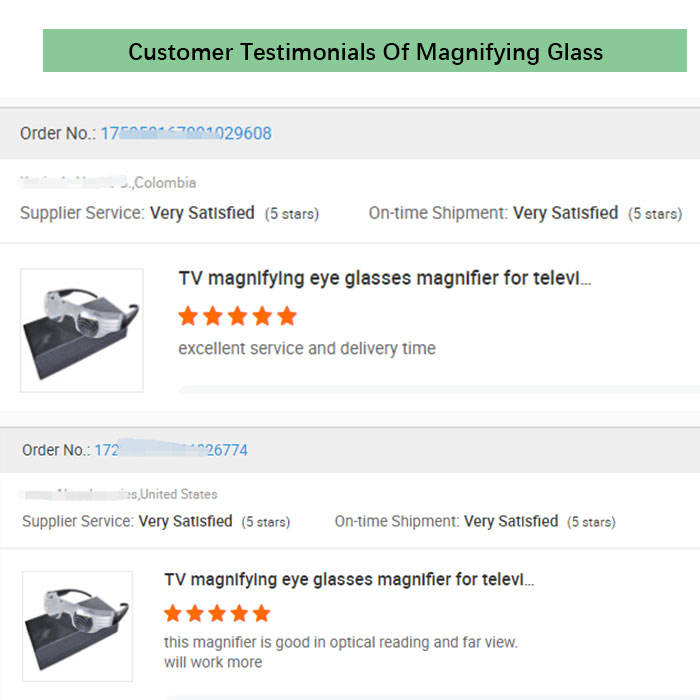Click the third star in the United States review
This screenshot has height=700, width=700.
(217, 613)
